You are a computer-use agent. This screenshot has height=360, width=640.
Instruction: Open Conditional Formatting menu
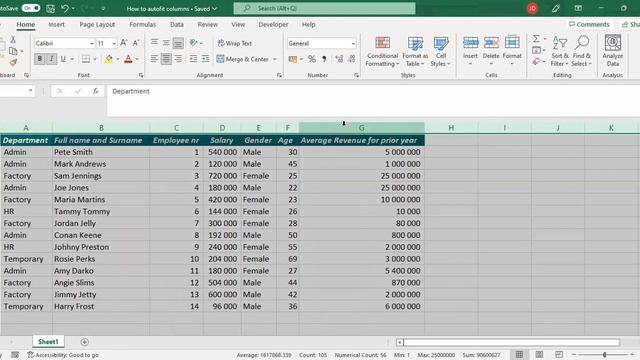click(382, 51)
